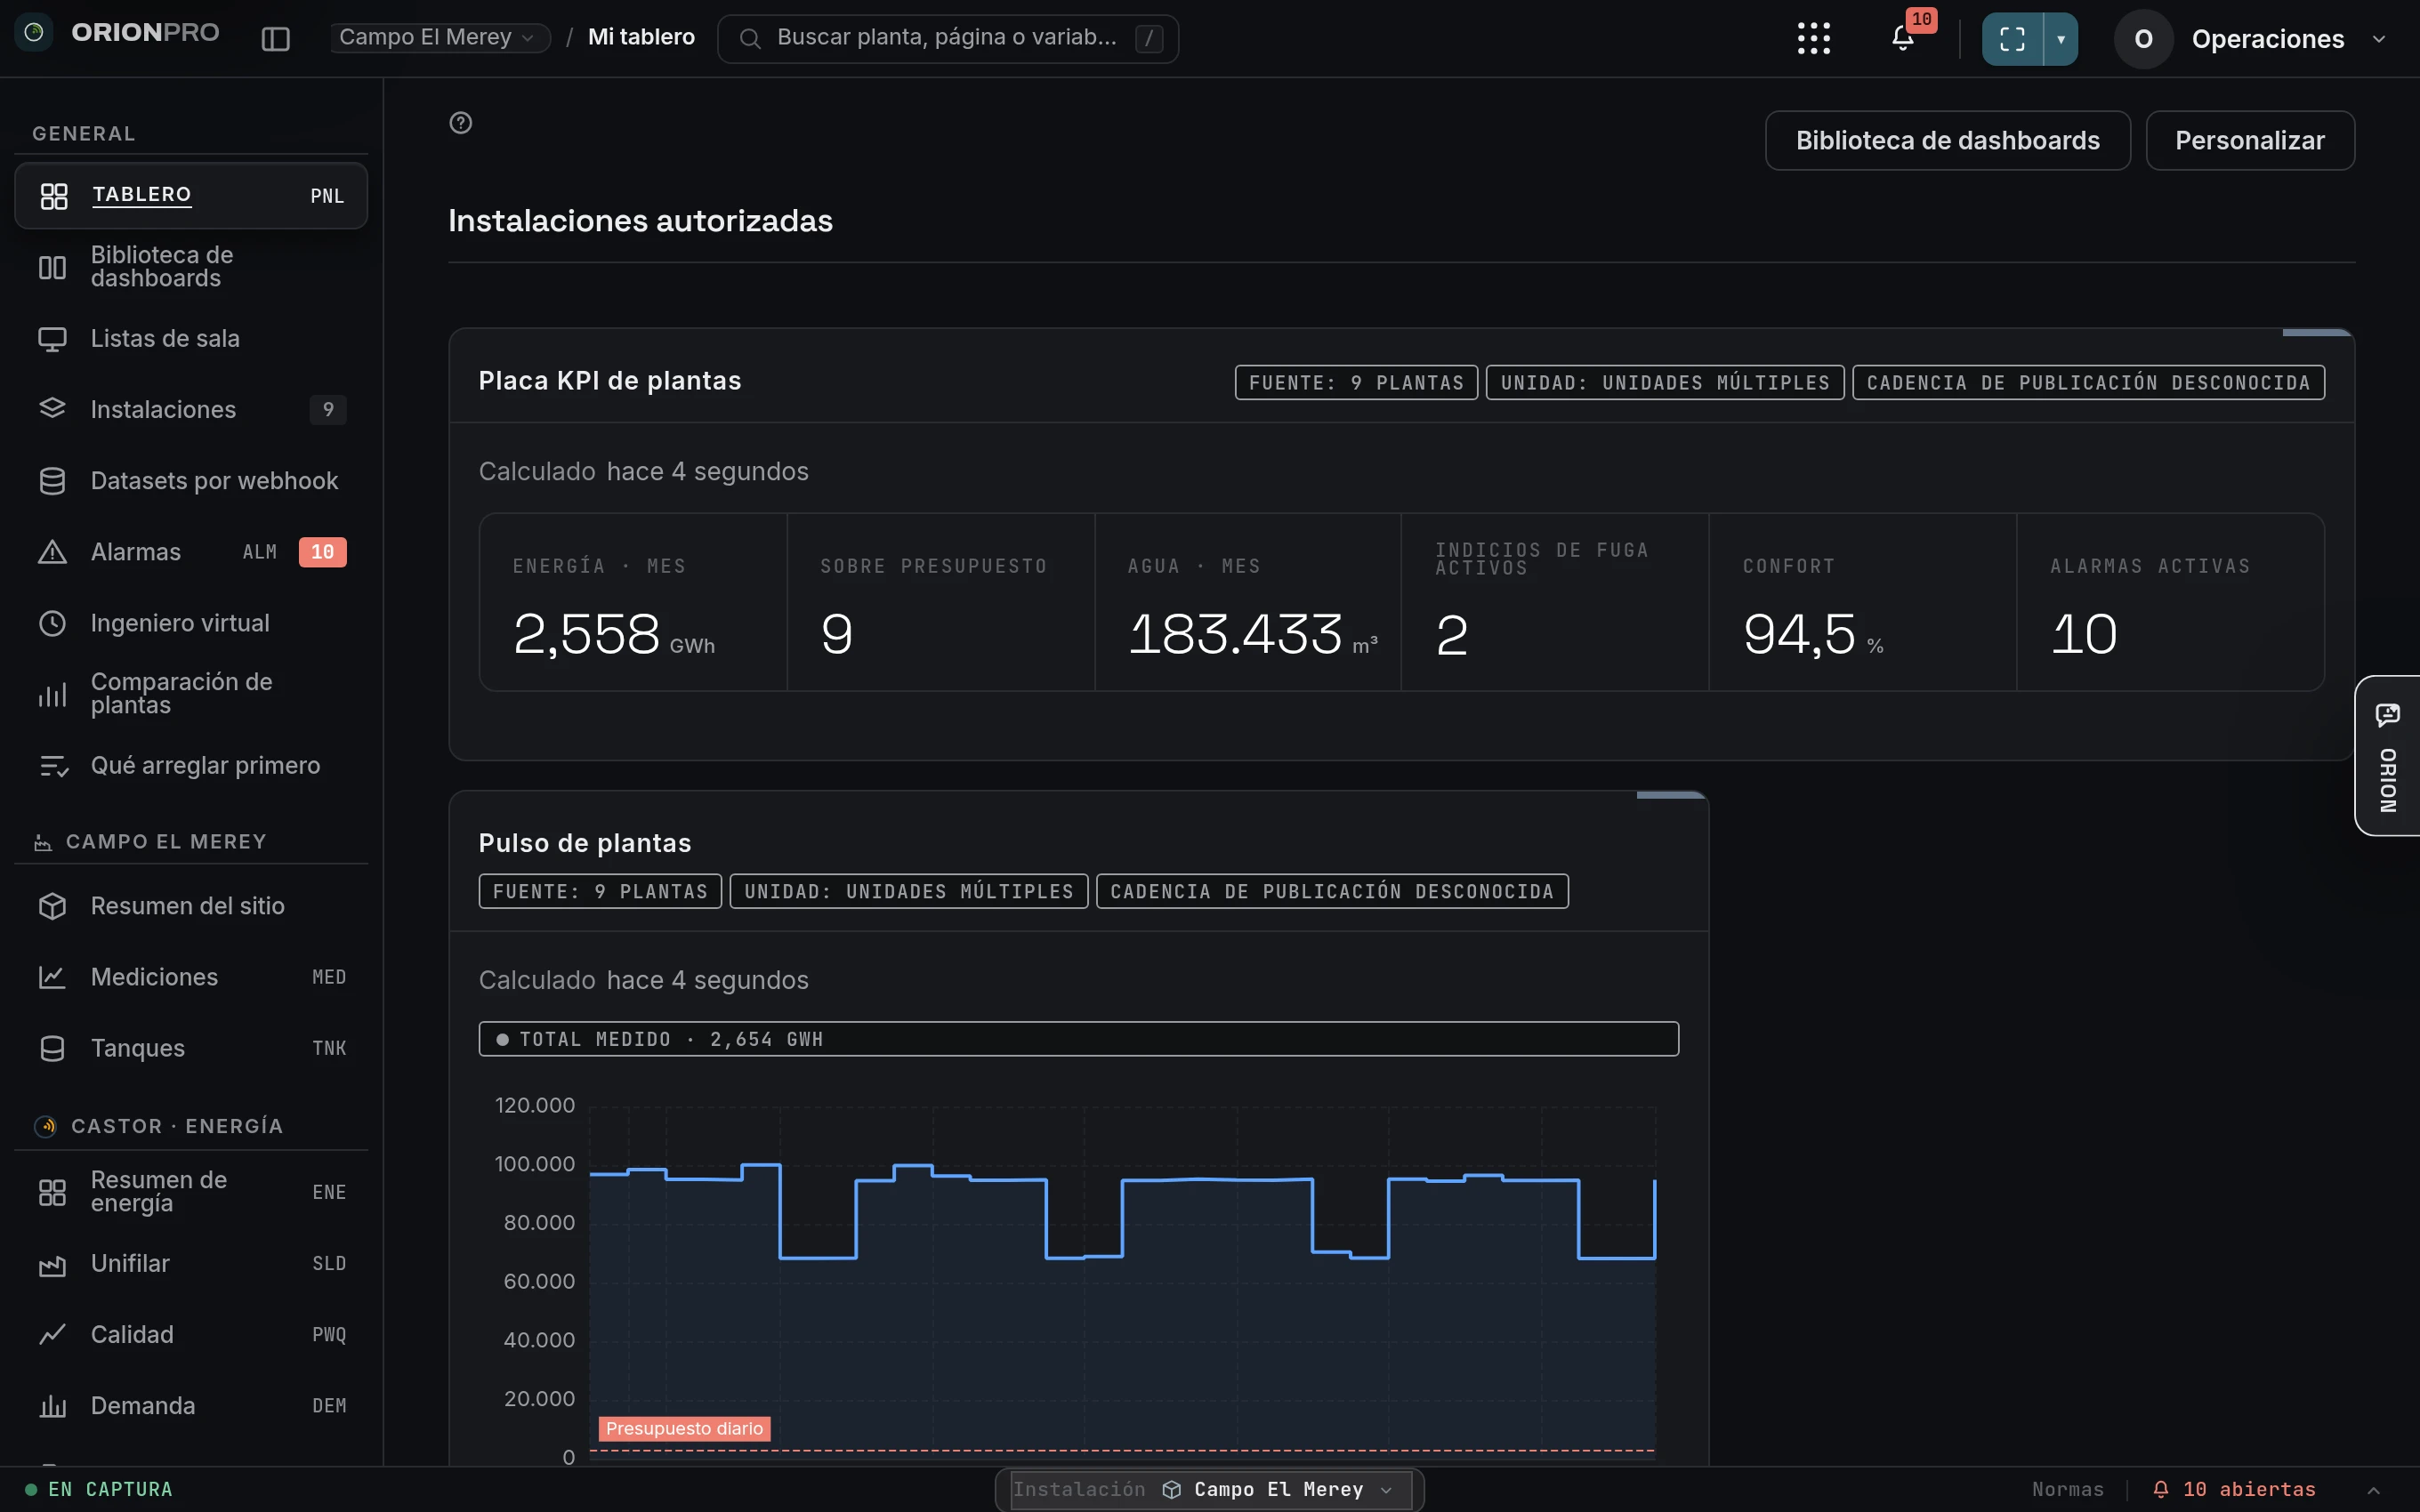Click the Alarmas activas KPI tile
The width and height of the screenshot is (2420, 1512).
point(2170,602)
